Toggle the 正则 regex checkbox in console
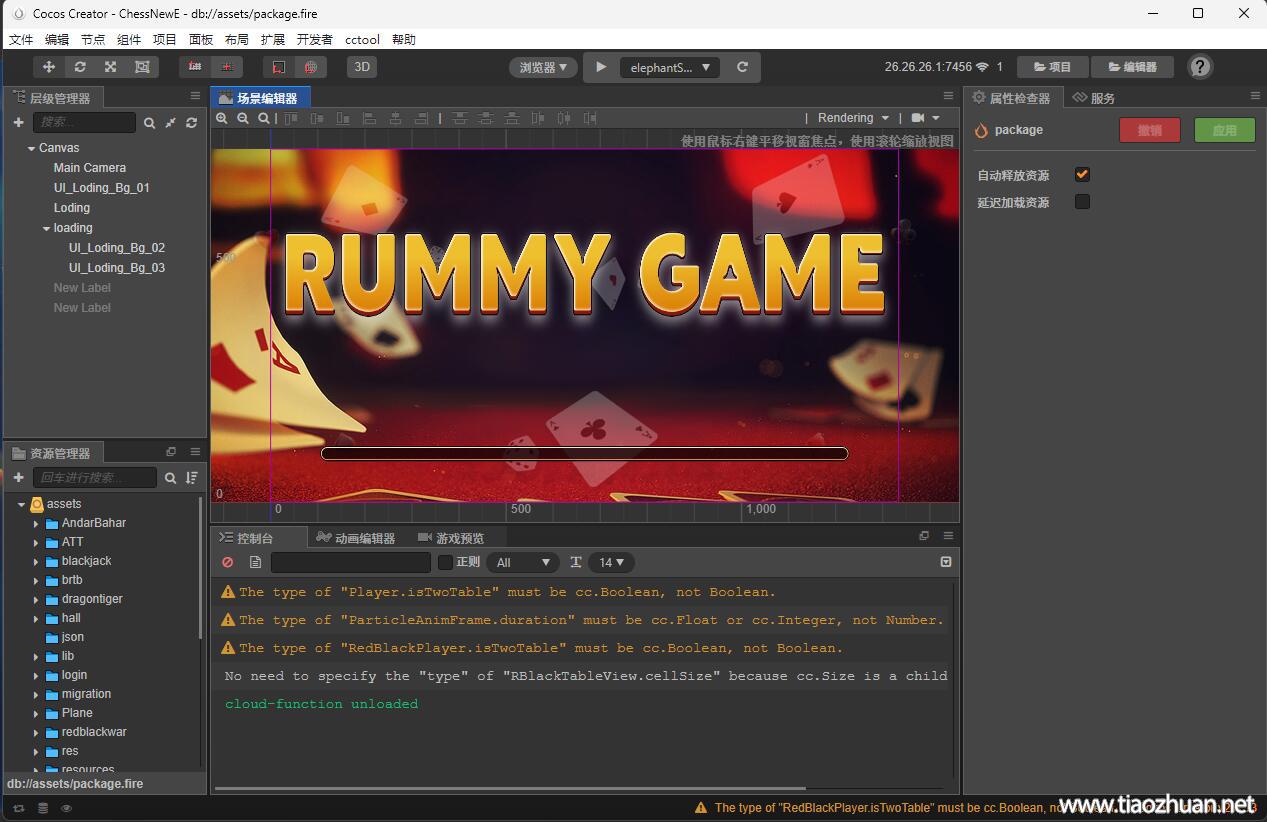 [x=446, y=563]
